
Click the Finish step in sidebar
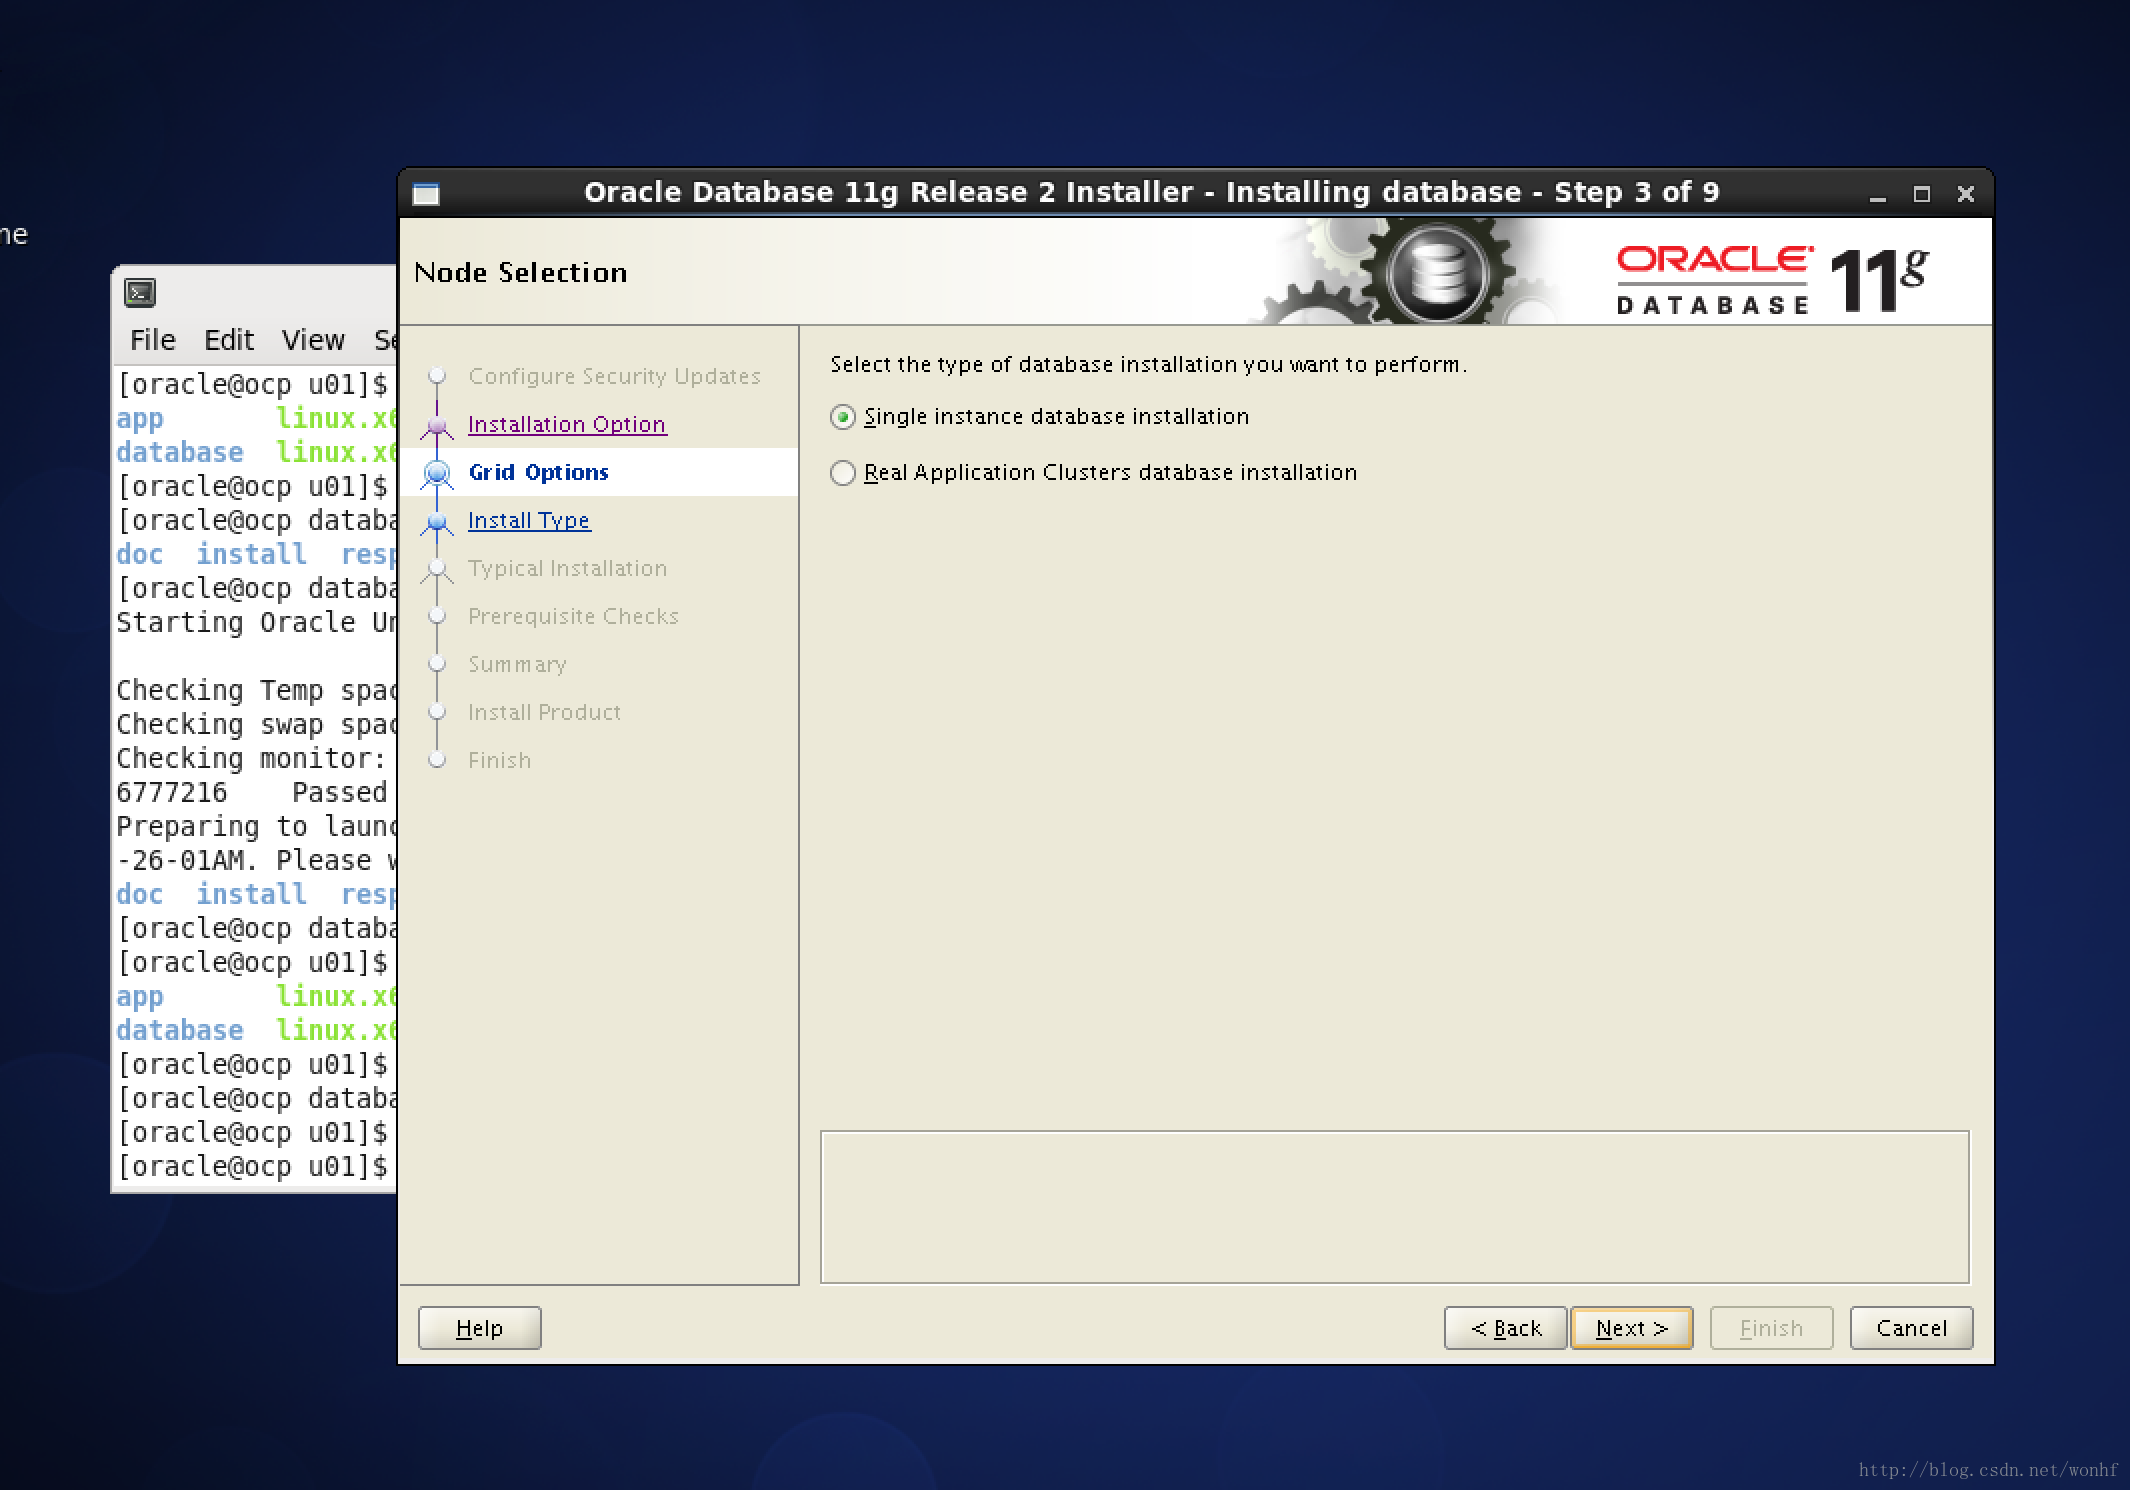click(x=499, y=760)
